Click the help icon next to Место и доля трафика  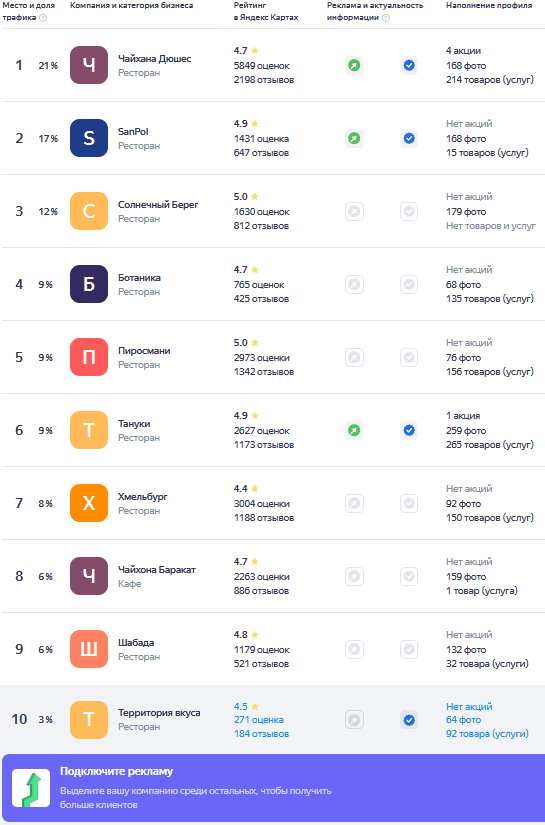43,18
